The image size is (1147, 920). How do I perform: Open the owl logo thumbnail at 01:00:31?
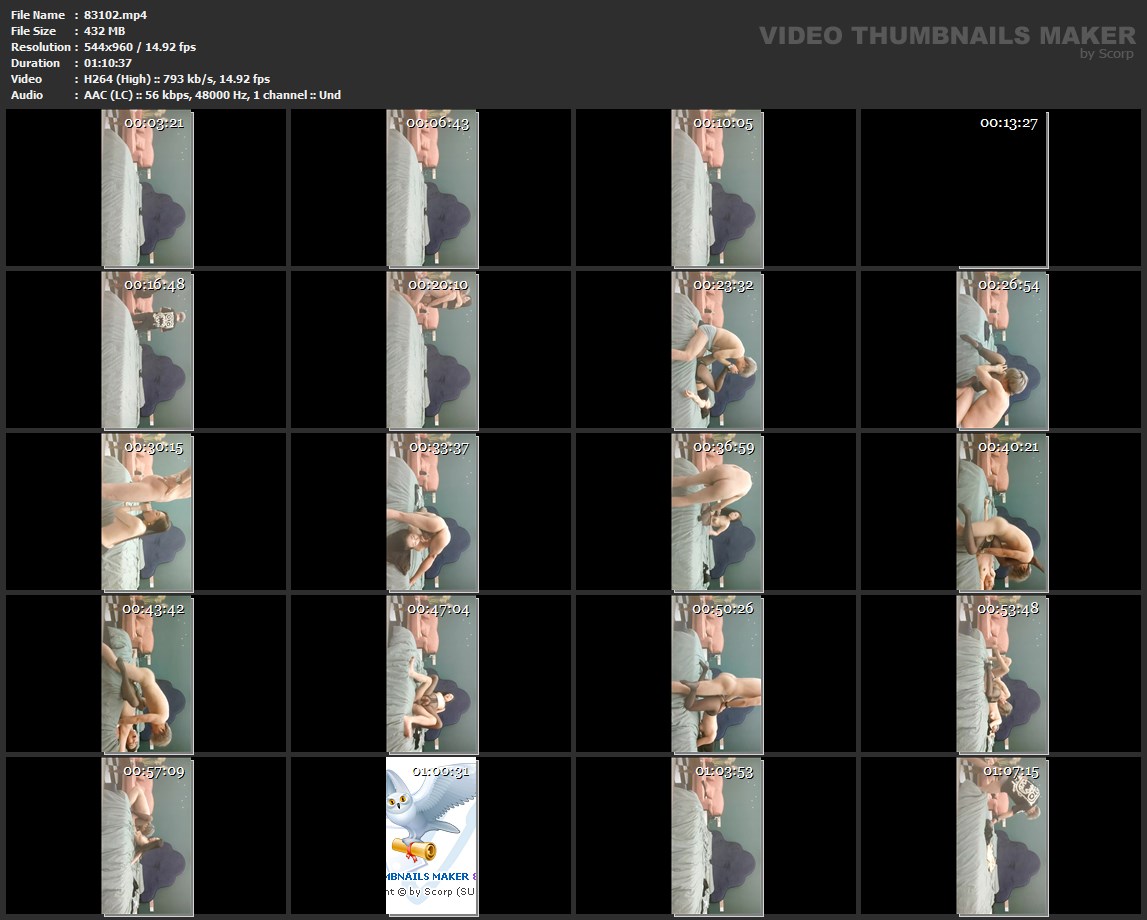[432, 836]
